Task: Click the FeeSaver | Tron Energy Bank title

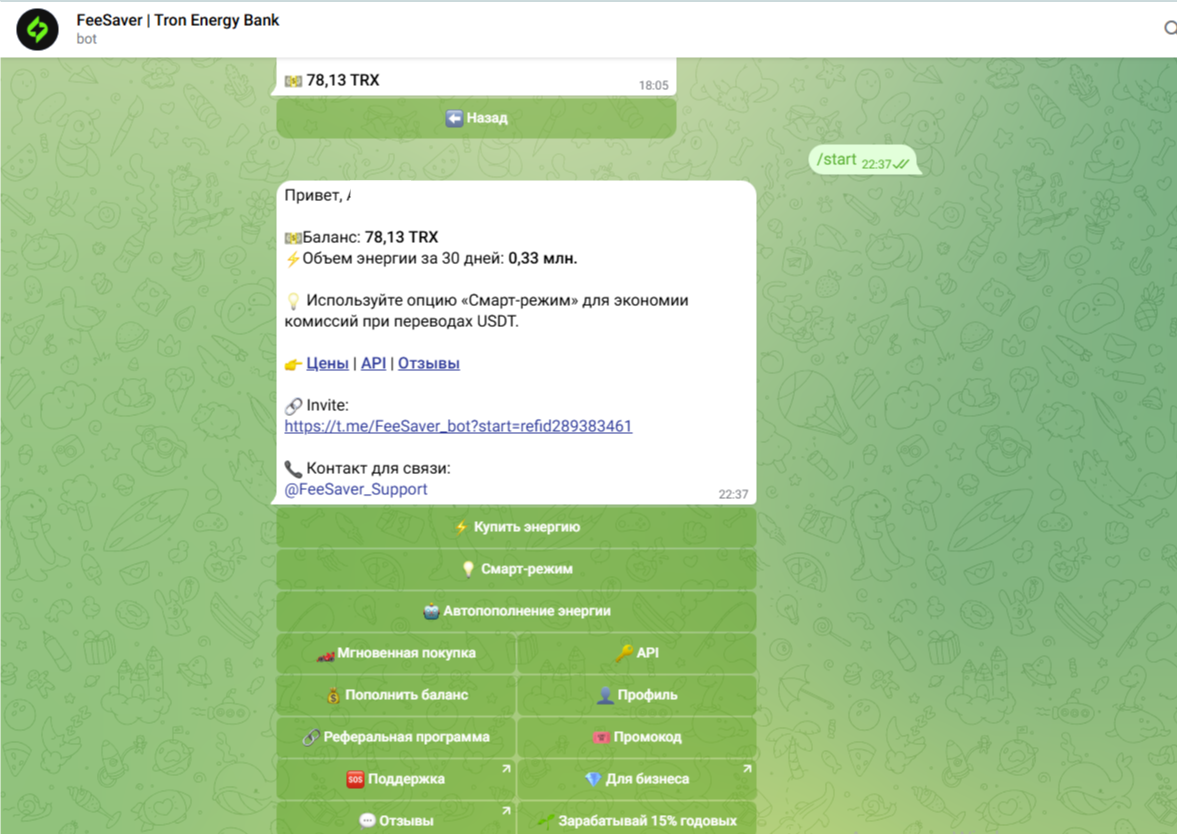Action: click(x=178, y=20)
